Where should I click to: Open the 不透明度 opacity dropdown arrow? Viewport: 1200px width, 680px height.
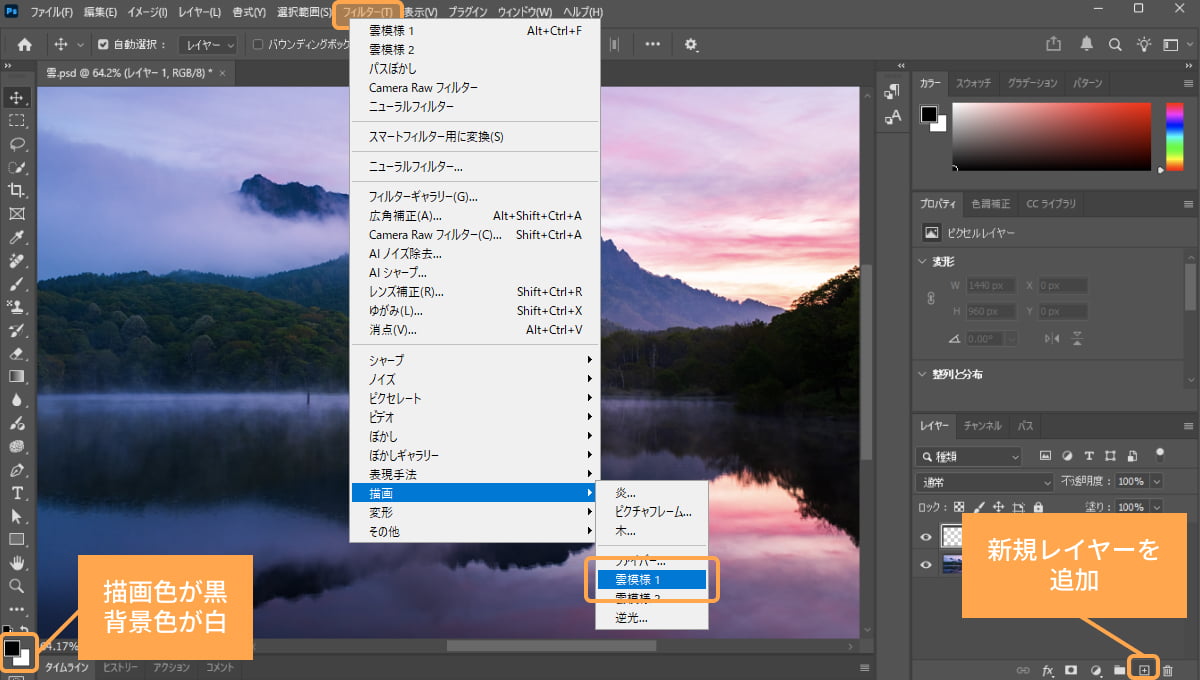coord(1157,481)
